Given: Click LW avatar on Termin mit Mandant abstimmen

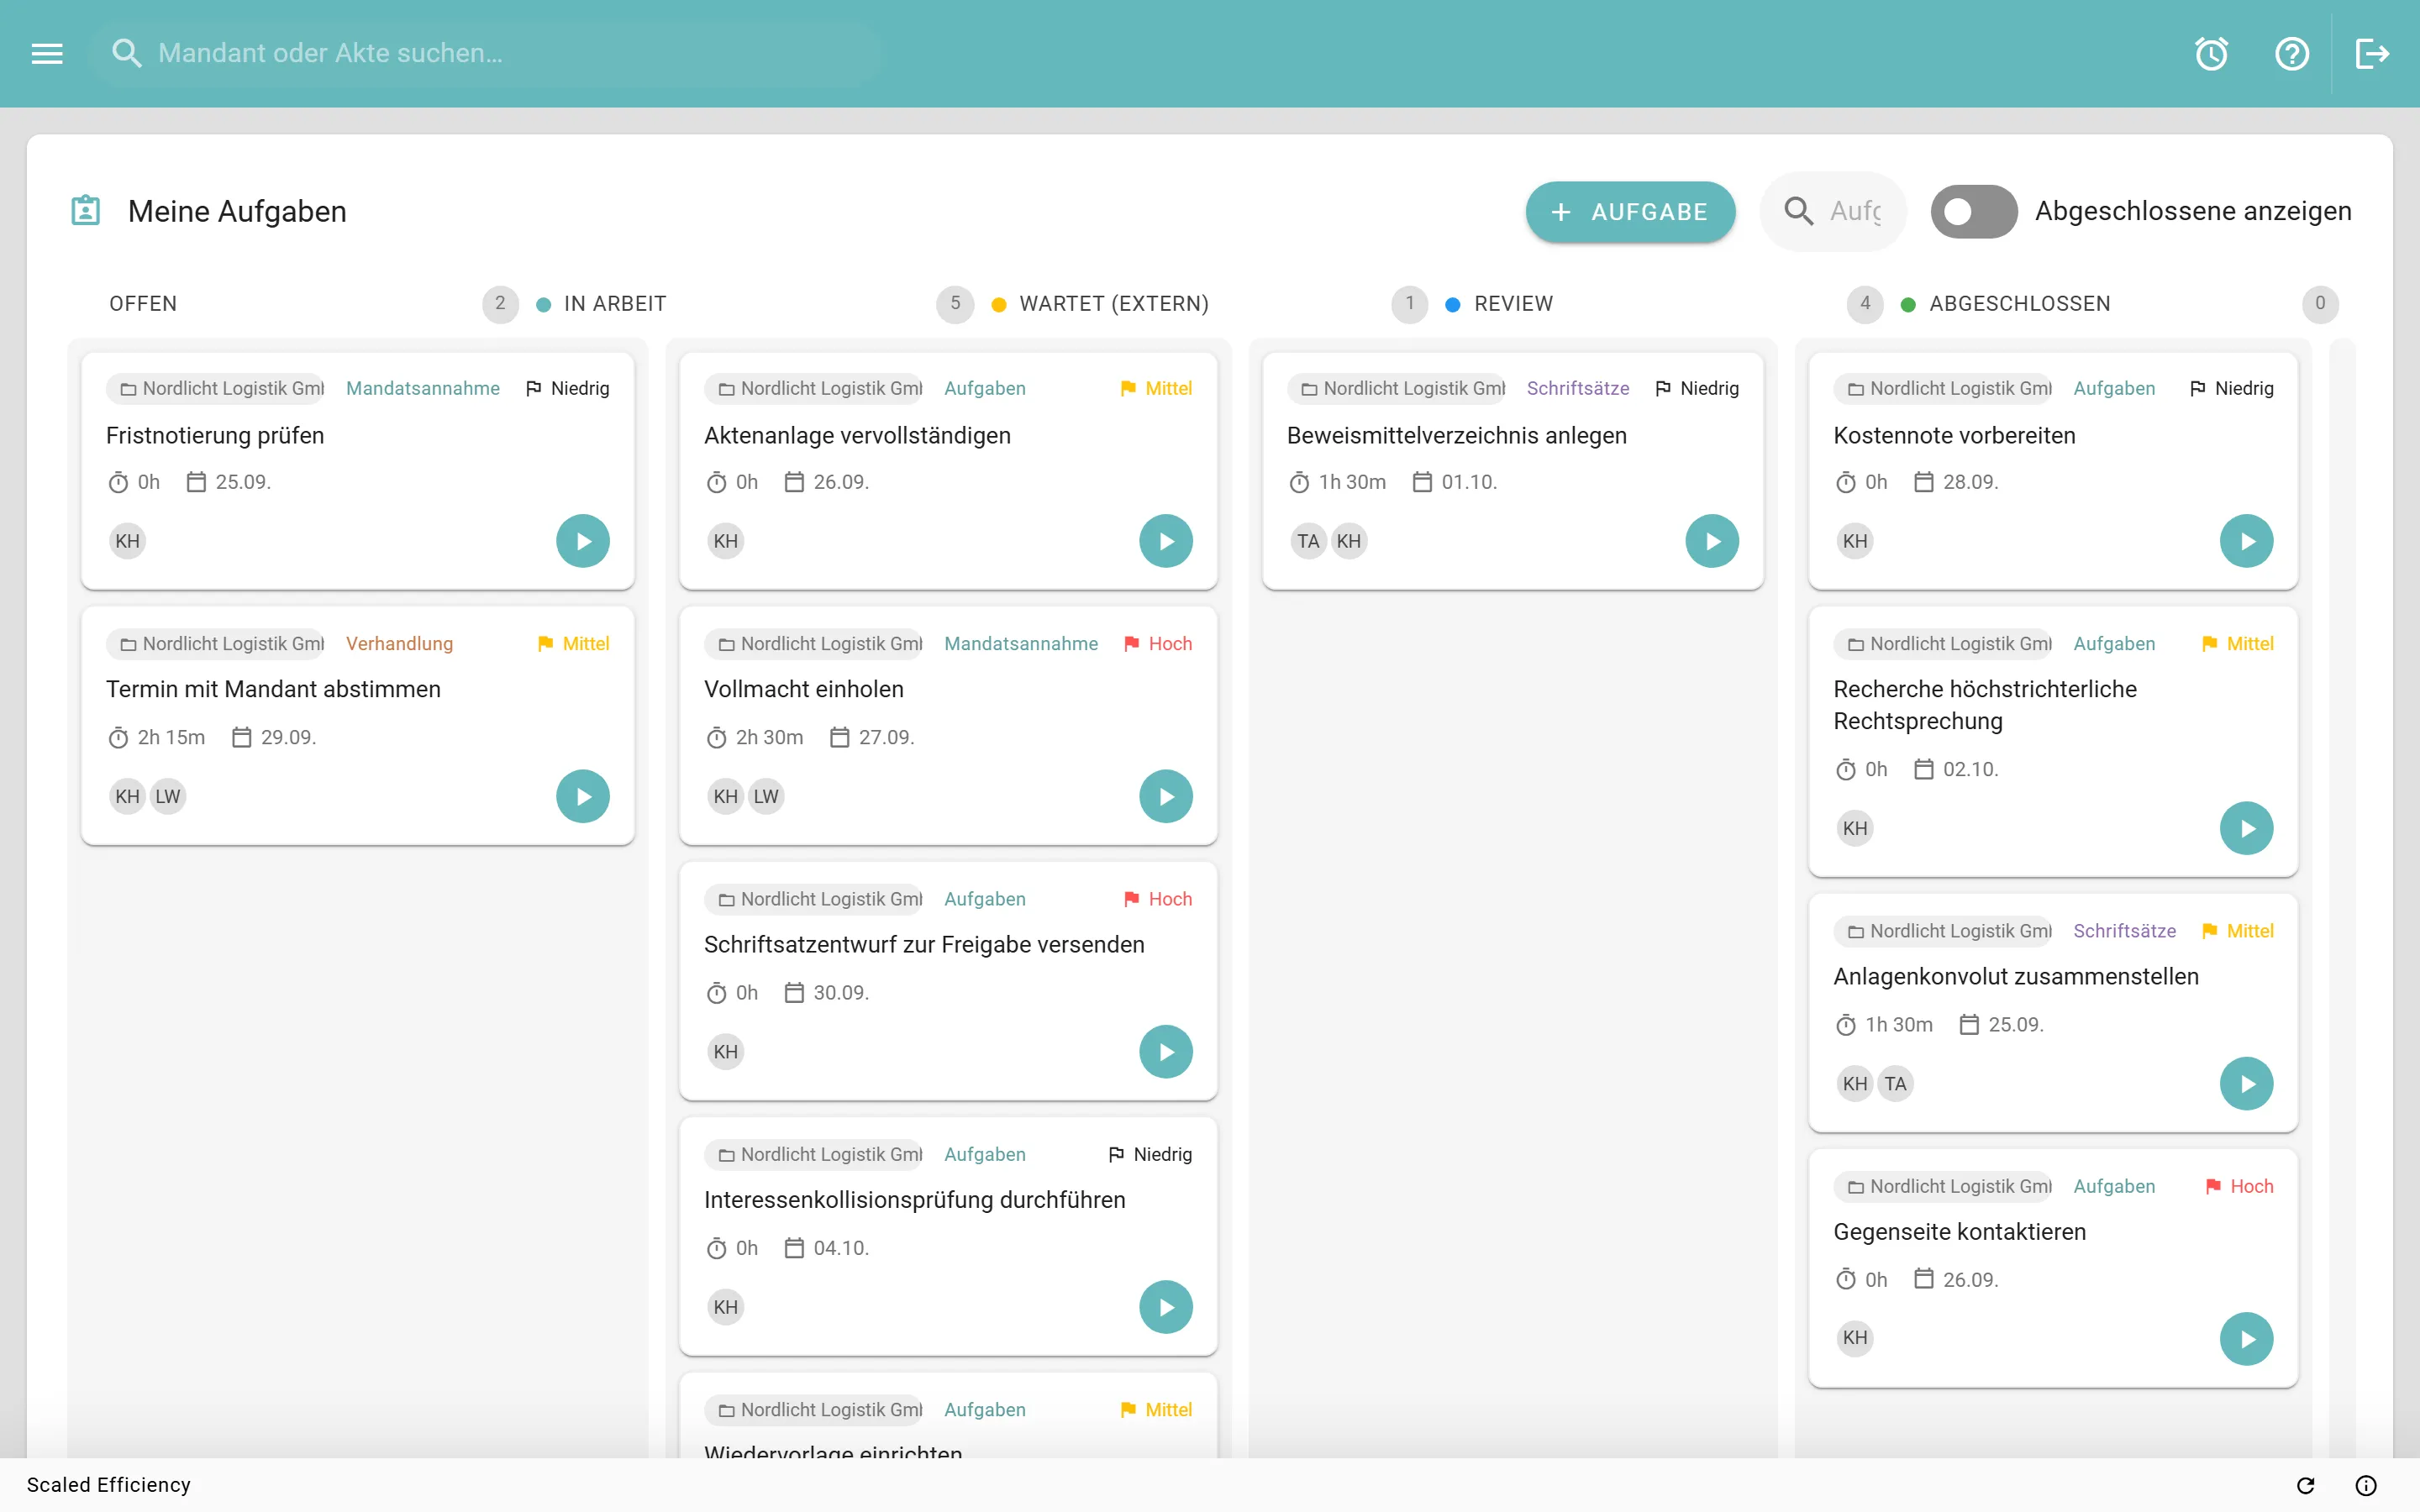Looking at the screenshot, I should pos(168,796).
